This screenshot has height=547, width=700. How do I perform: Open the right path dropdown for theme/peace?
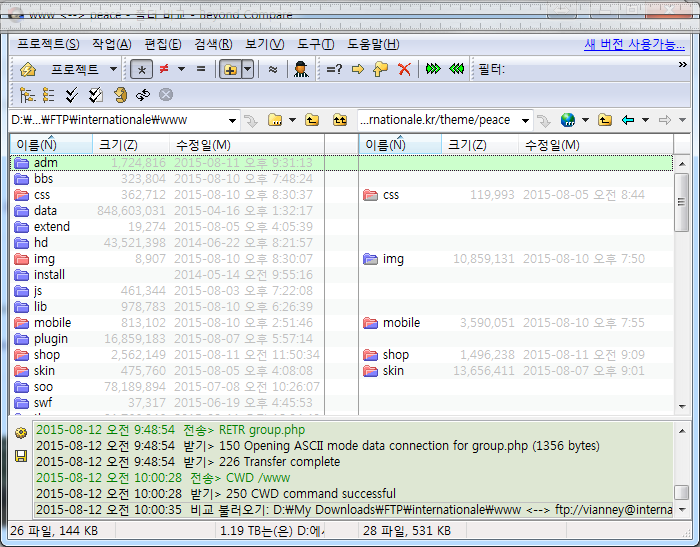(525, 120)
